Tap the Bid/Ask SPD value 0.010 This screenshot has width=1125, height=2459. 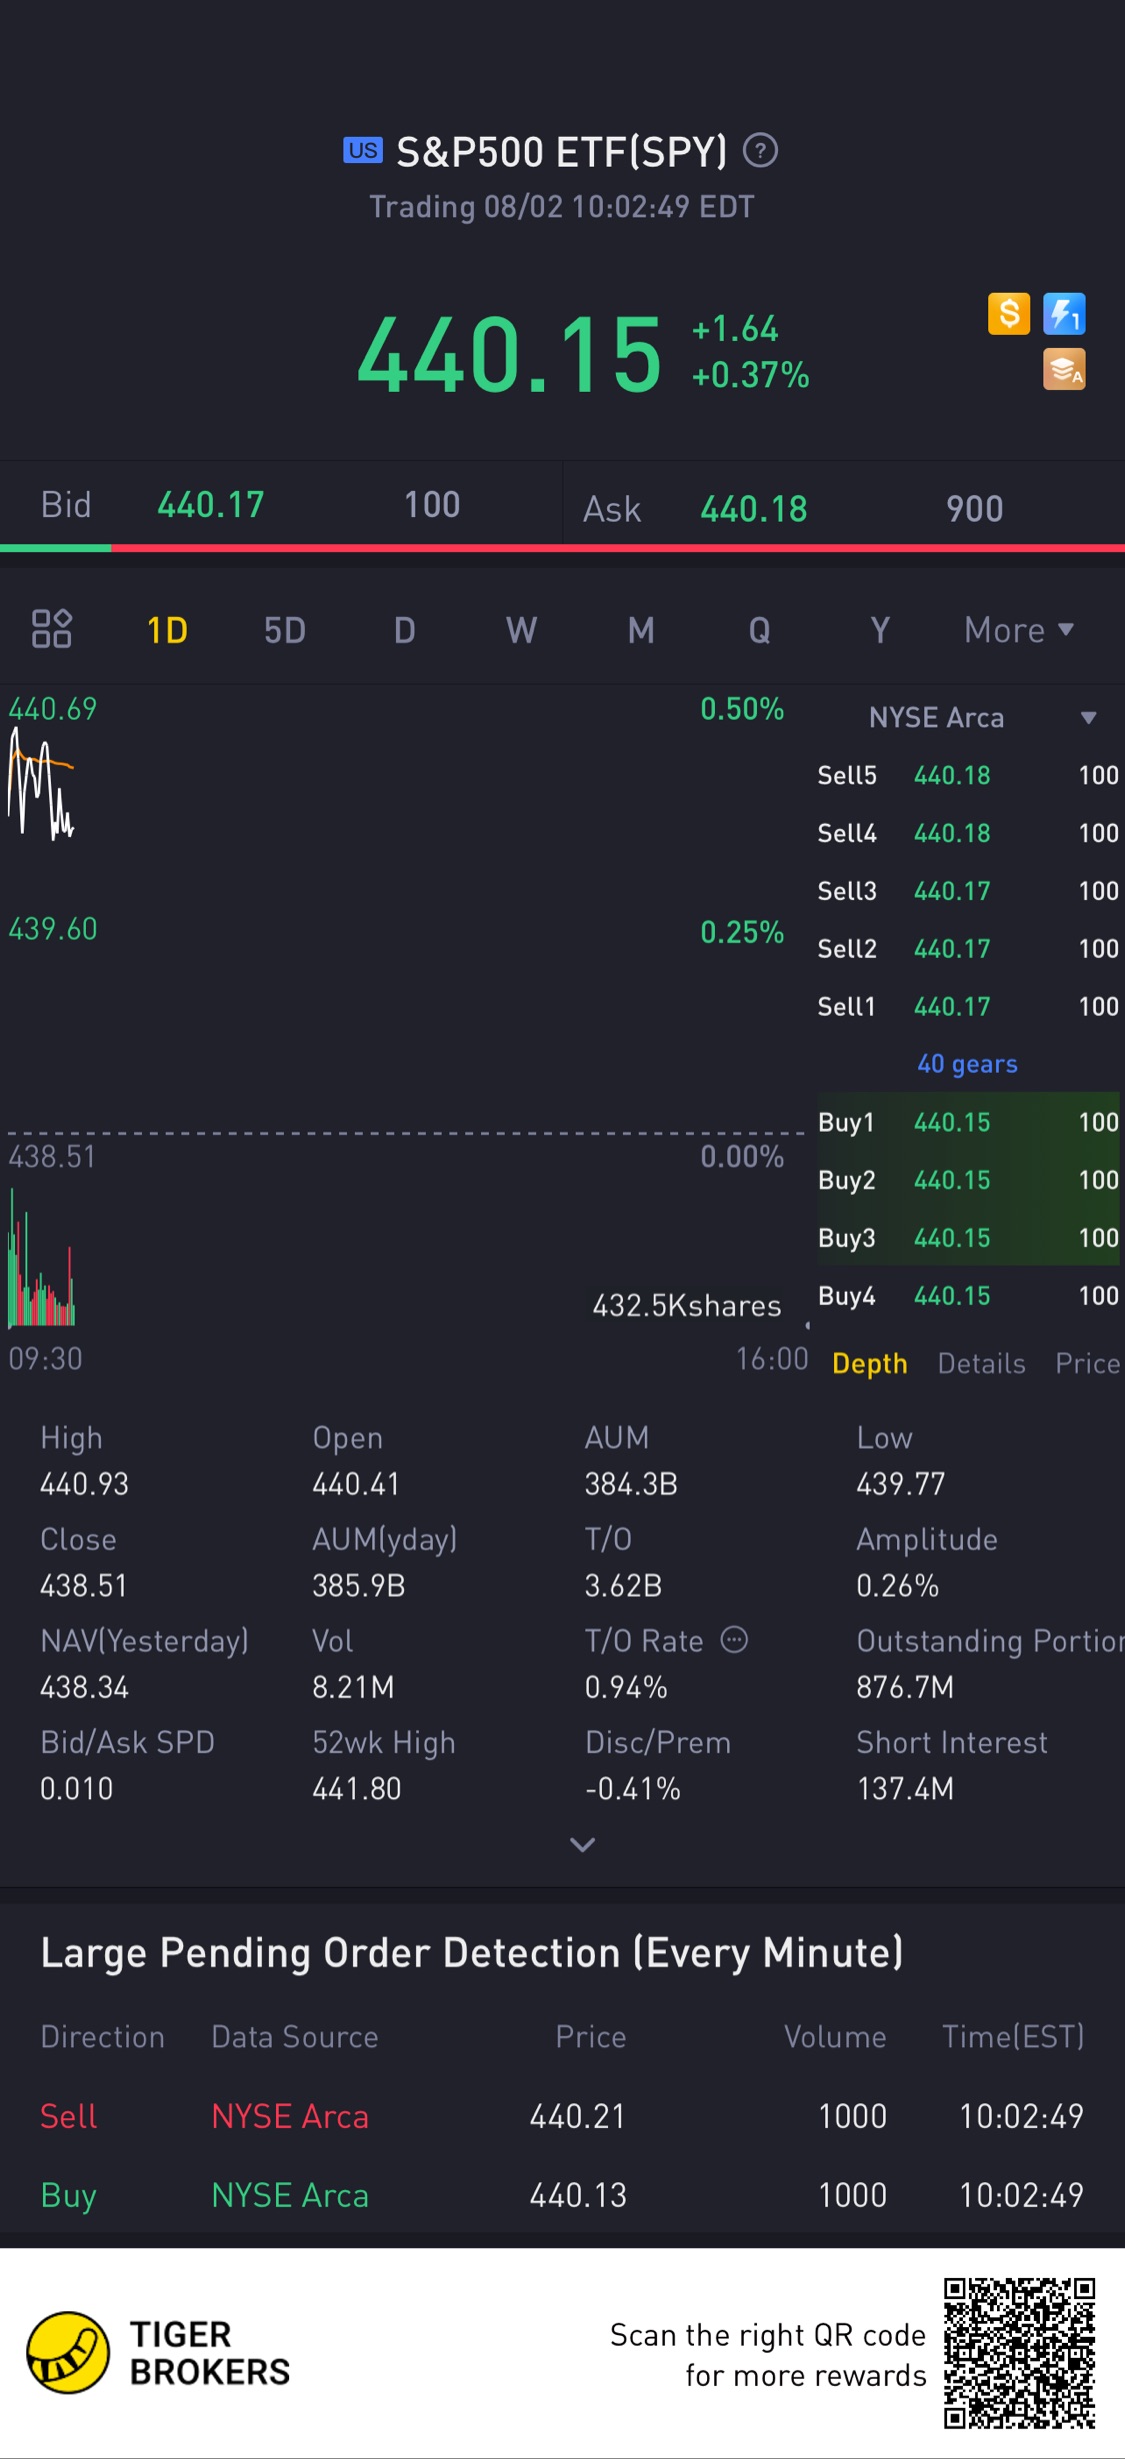76,1788
